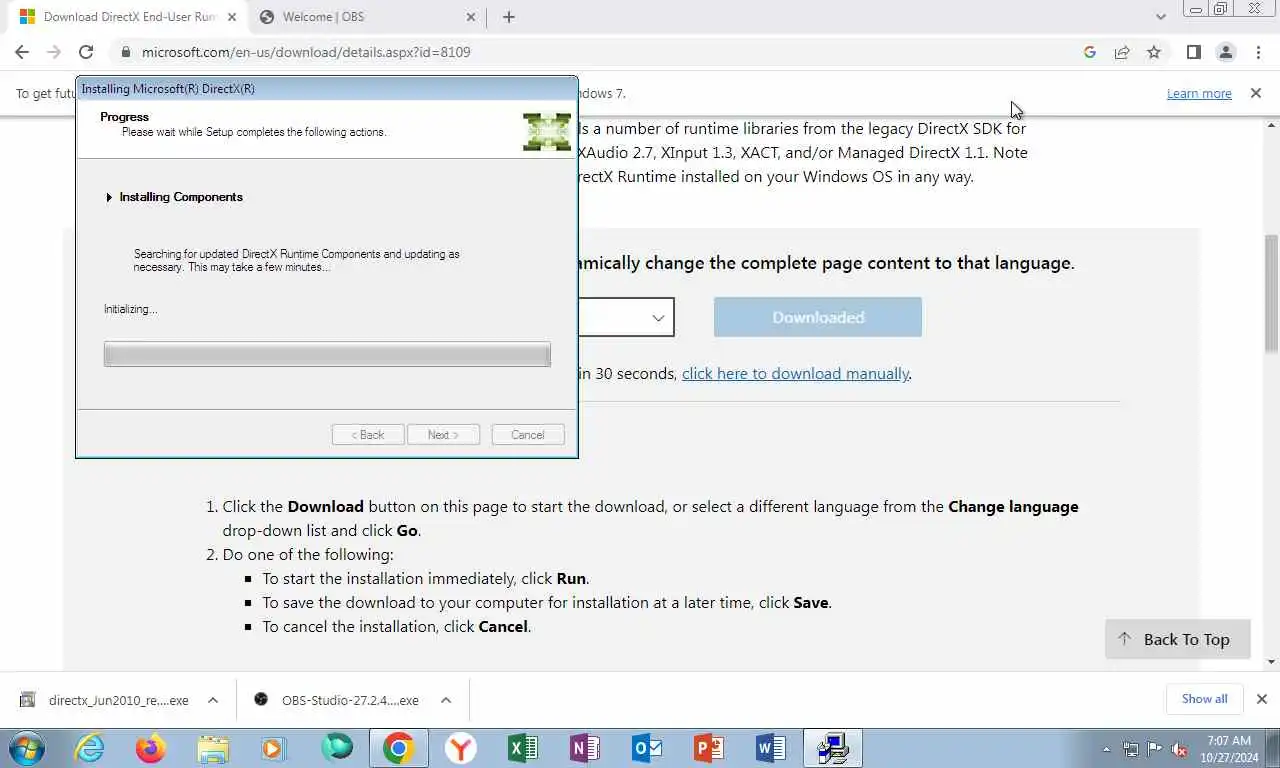Click the DirectX installer progress bar
This screenshot has width=1280, height=768.
[x=327, y=354]
